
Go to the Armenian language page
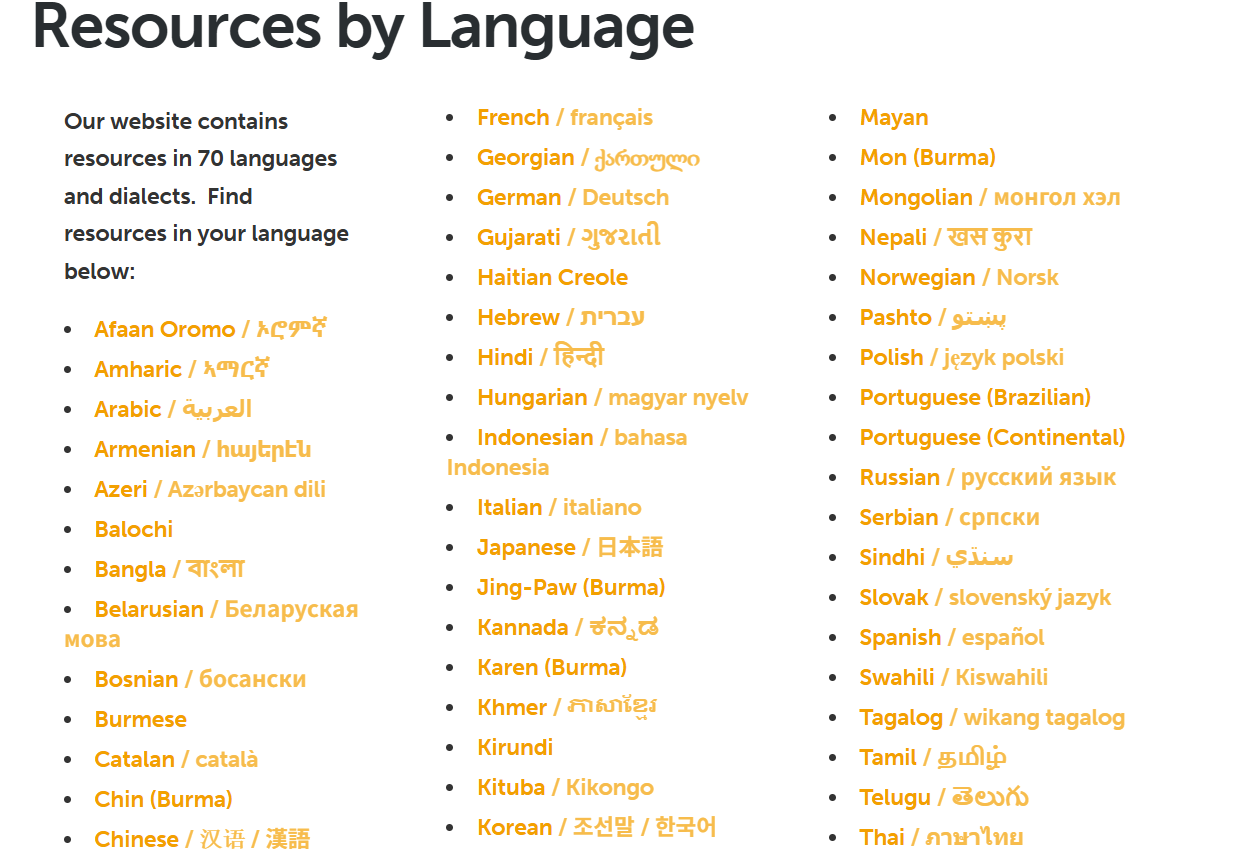tap(203, 449)
